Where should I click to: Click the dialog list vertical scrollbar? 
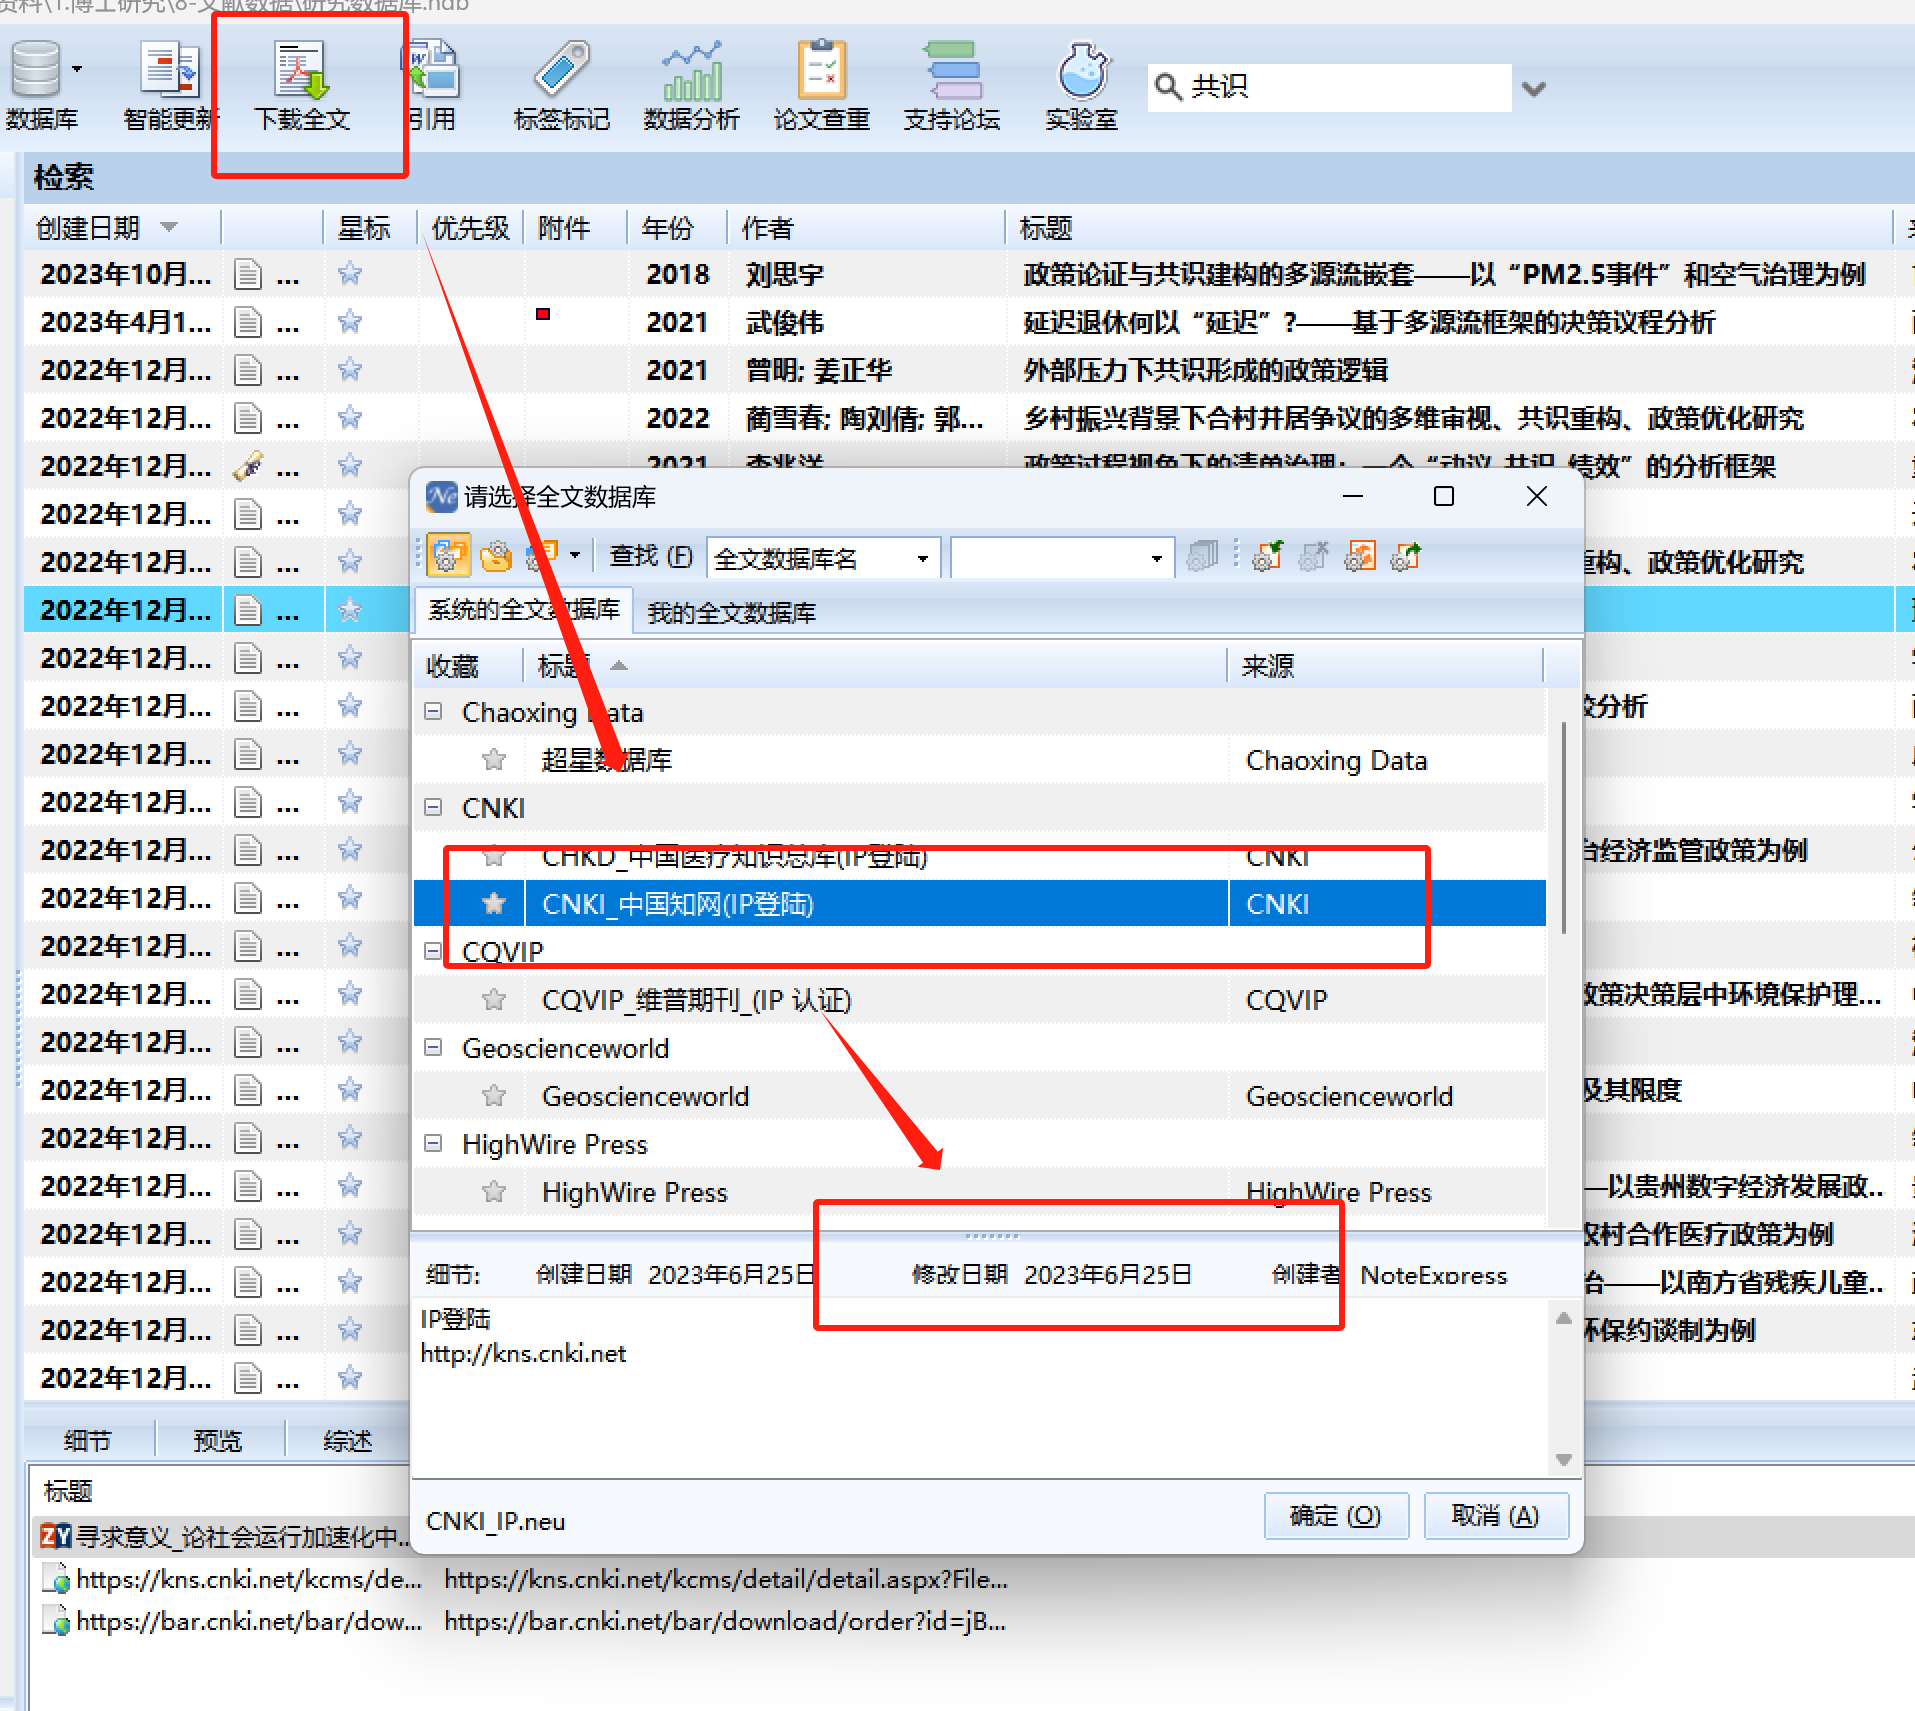[x=1563, y=826]
